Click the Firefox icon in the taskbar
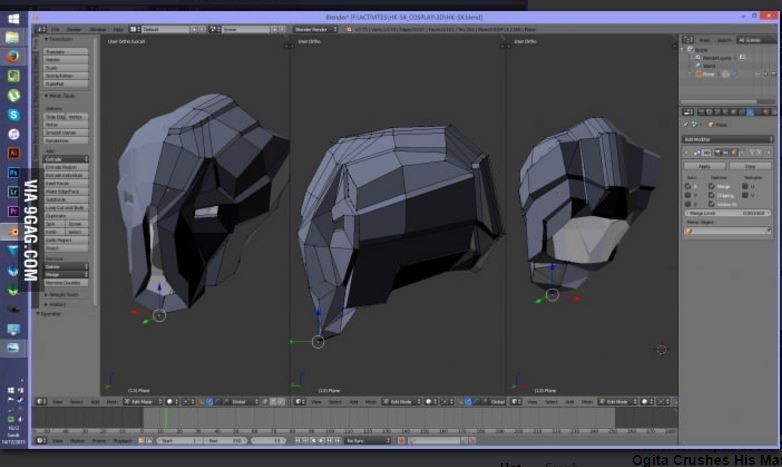 [x=13, y=56]
